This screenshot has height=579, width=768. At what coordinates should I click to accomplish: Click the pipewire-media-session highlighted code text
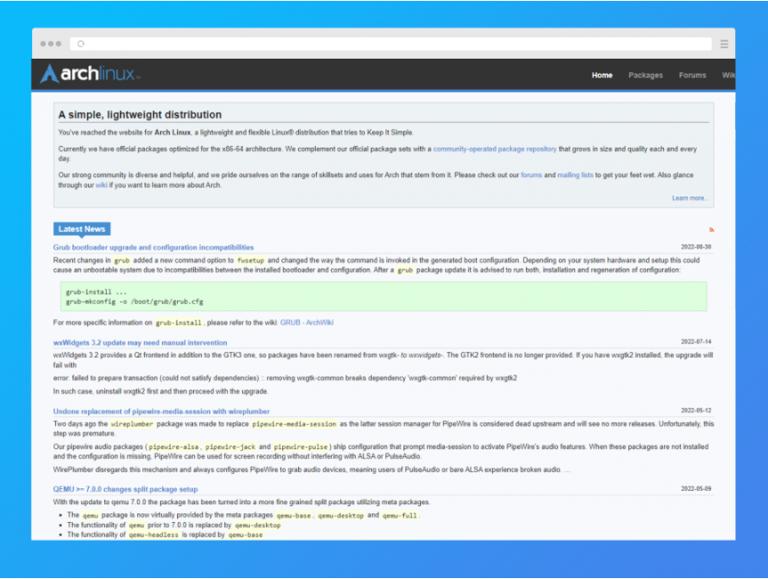point(294,424)
